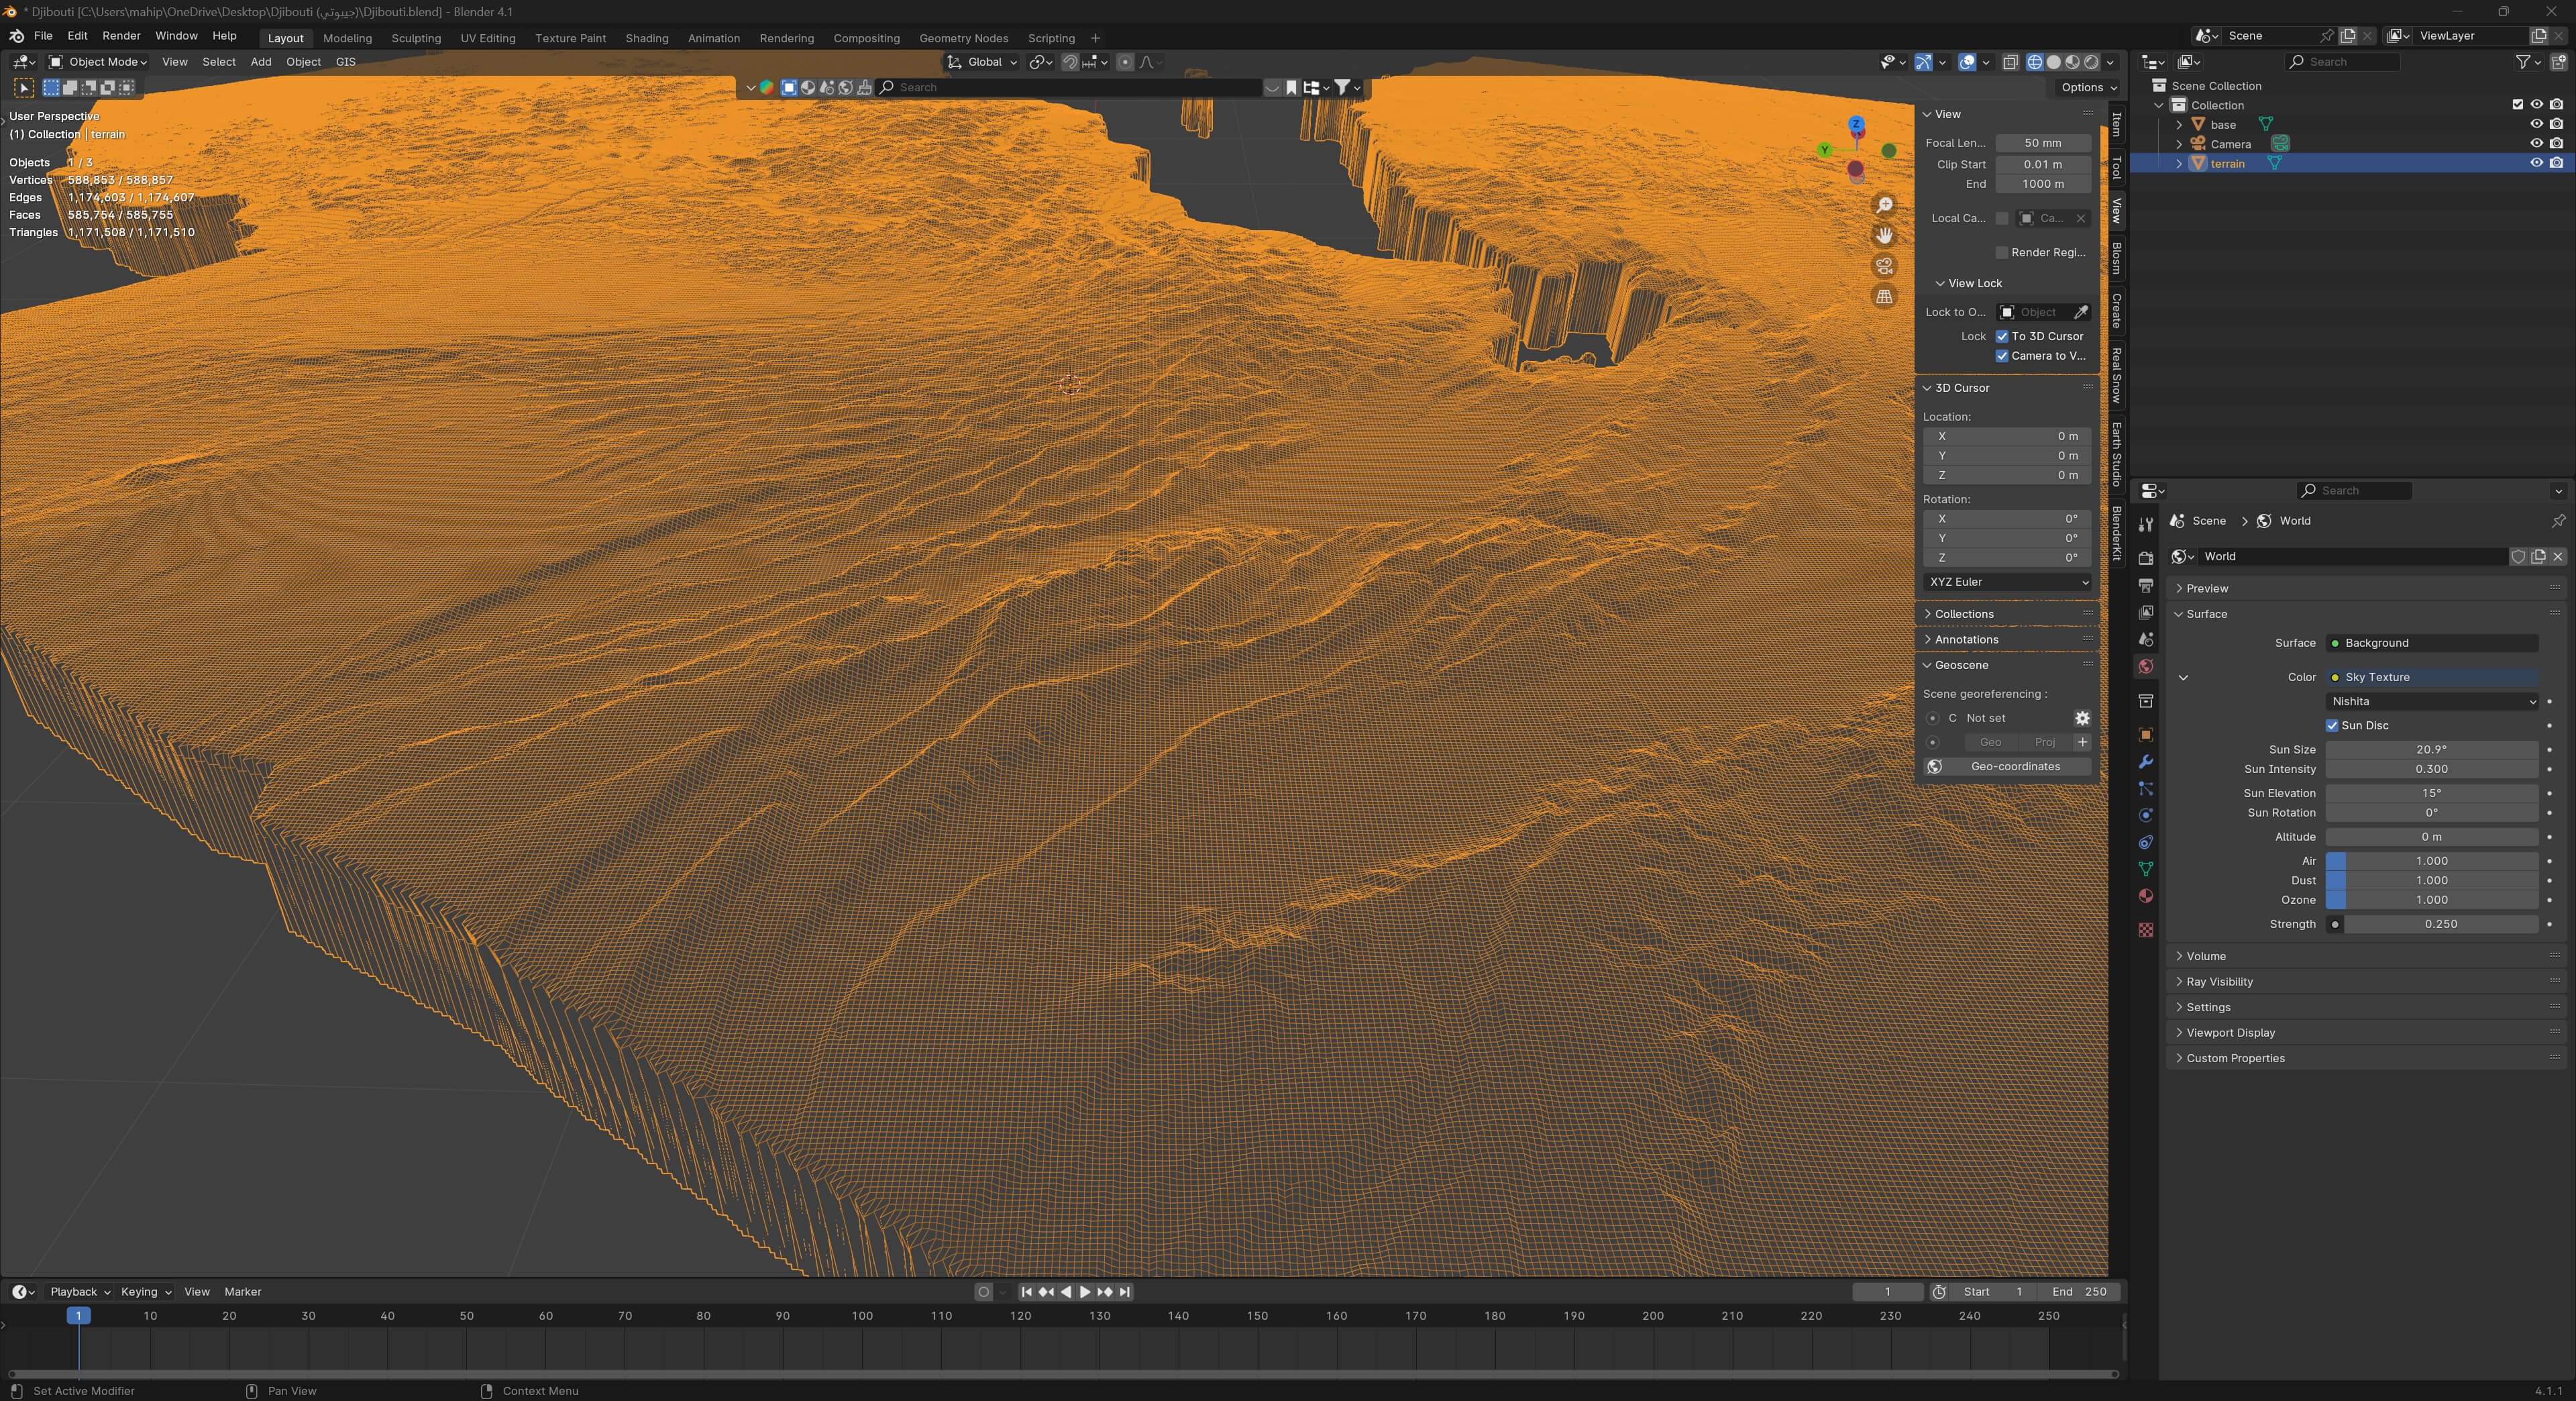Open the GIS menu
The width and height of the screenshot is (2576, 1401).
click(345, 62)
